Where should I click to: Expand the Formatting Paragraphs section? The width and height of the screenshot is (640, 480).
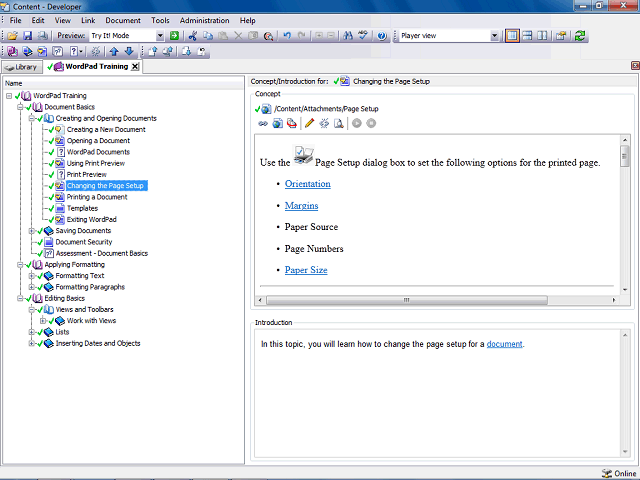(x=31, y=287)
